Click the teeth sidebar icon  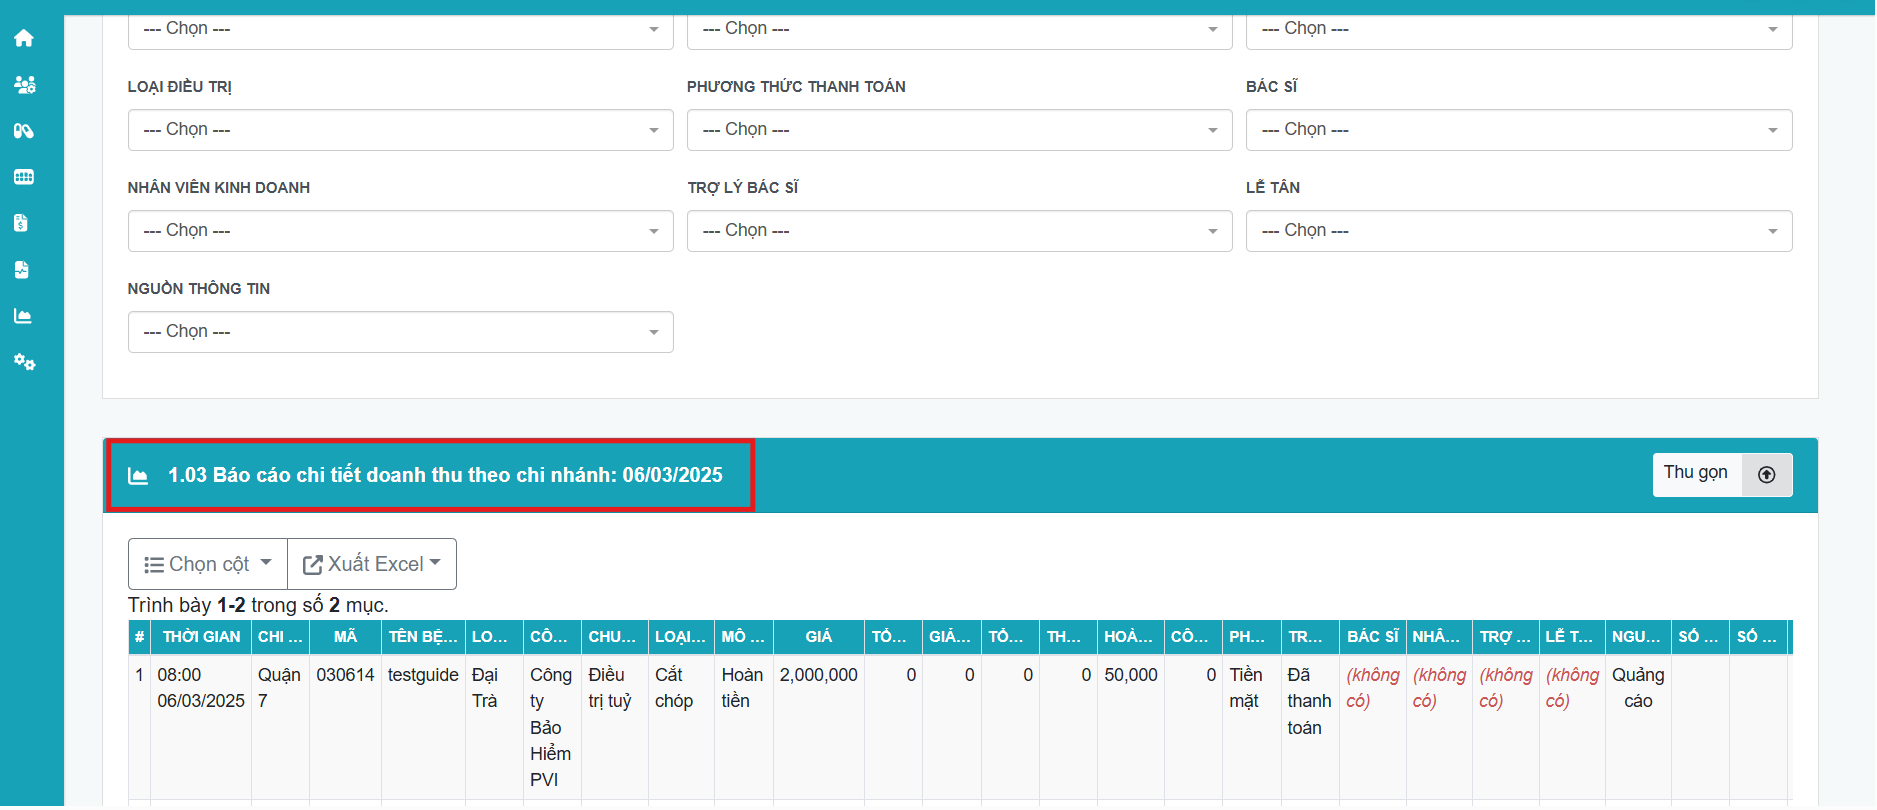[24, 177]
